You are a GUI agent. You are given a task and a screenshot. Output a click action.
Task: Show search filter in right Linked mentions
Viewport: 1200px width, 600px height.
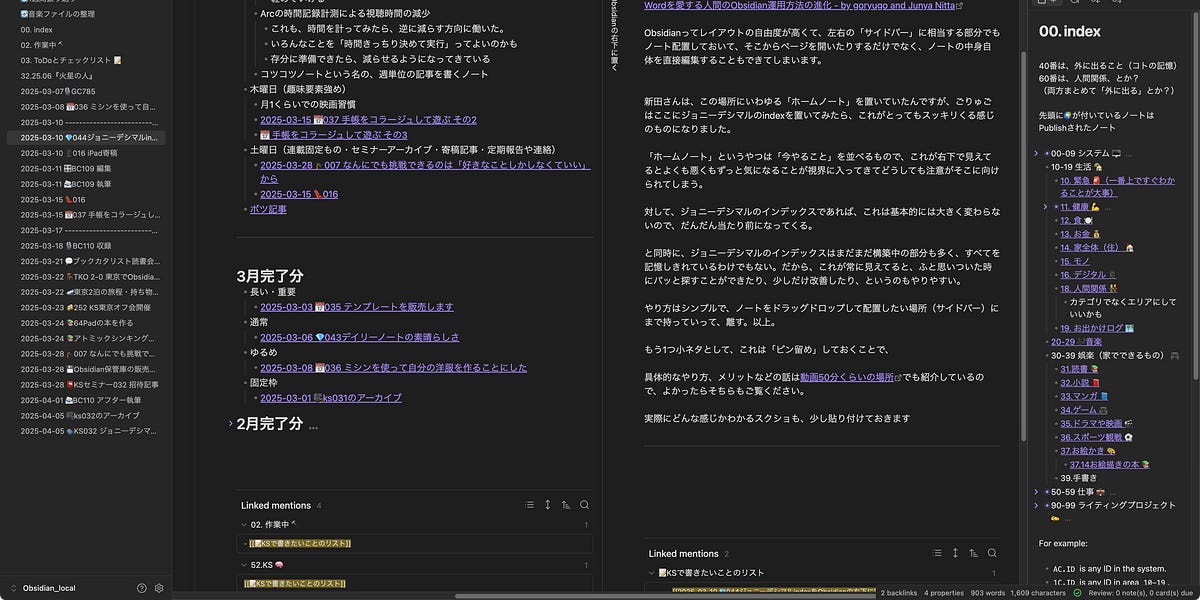(992, 553)
